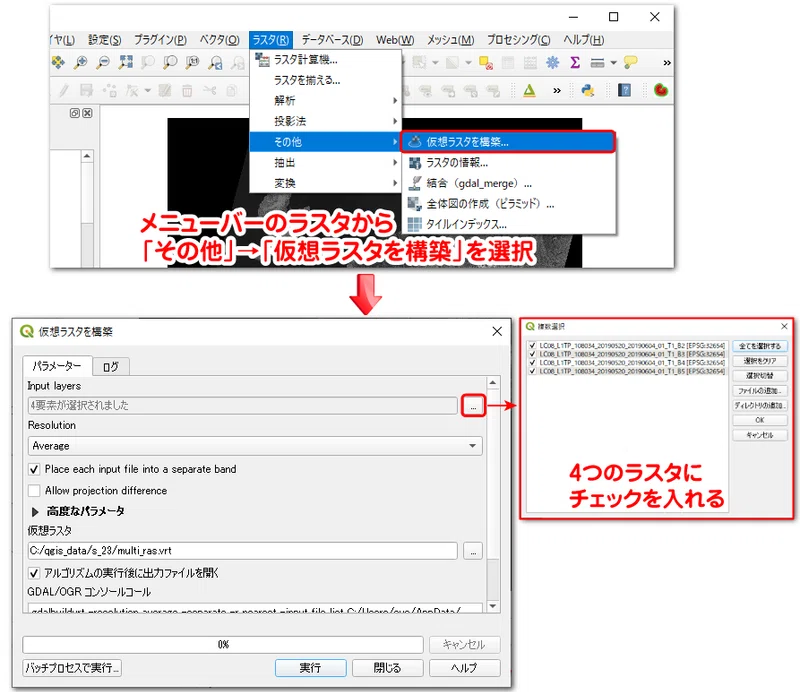The height and width of the screenshot is (692, 800).
Task: Expand the 投影法 submenu
Action: coord(326,121)
